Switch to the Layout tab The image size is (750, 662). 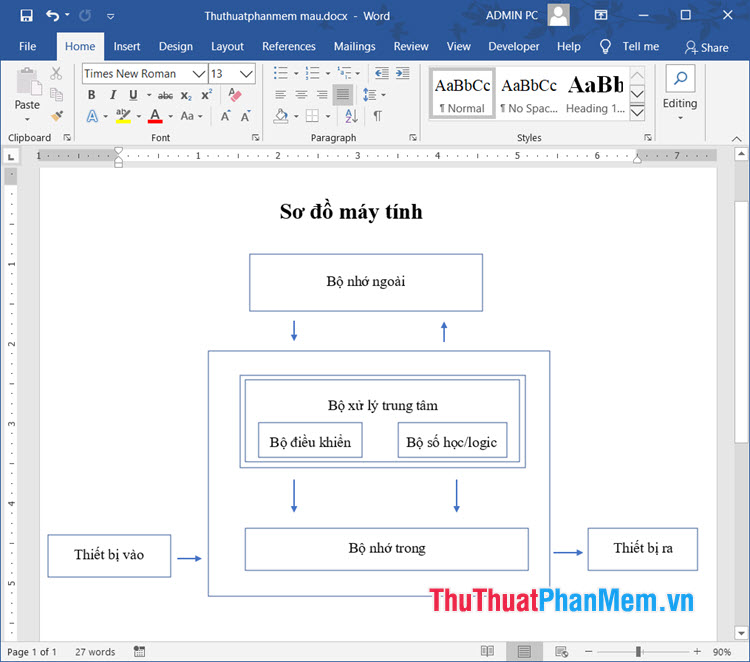tap(228, 46)
